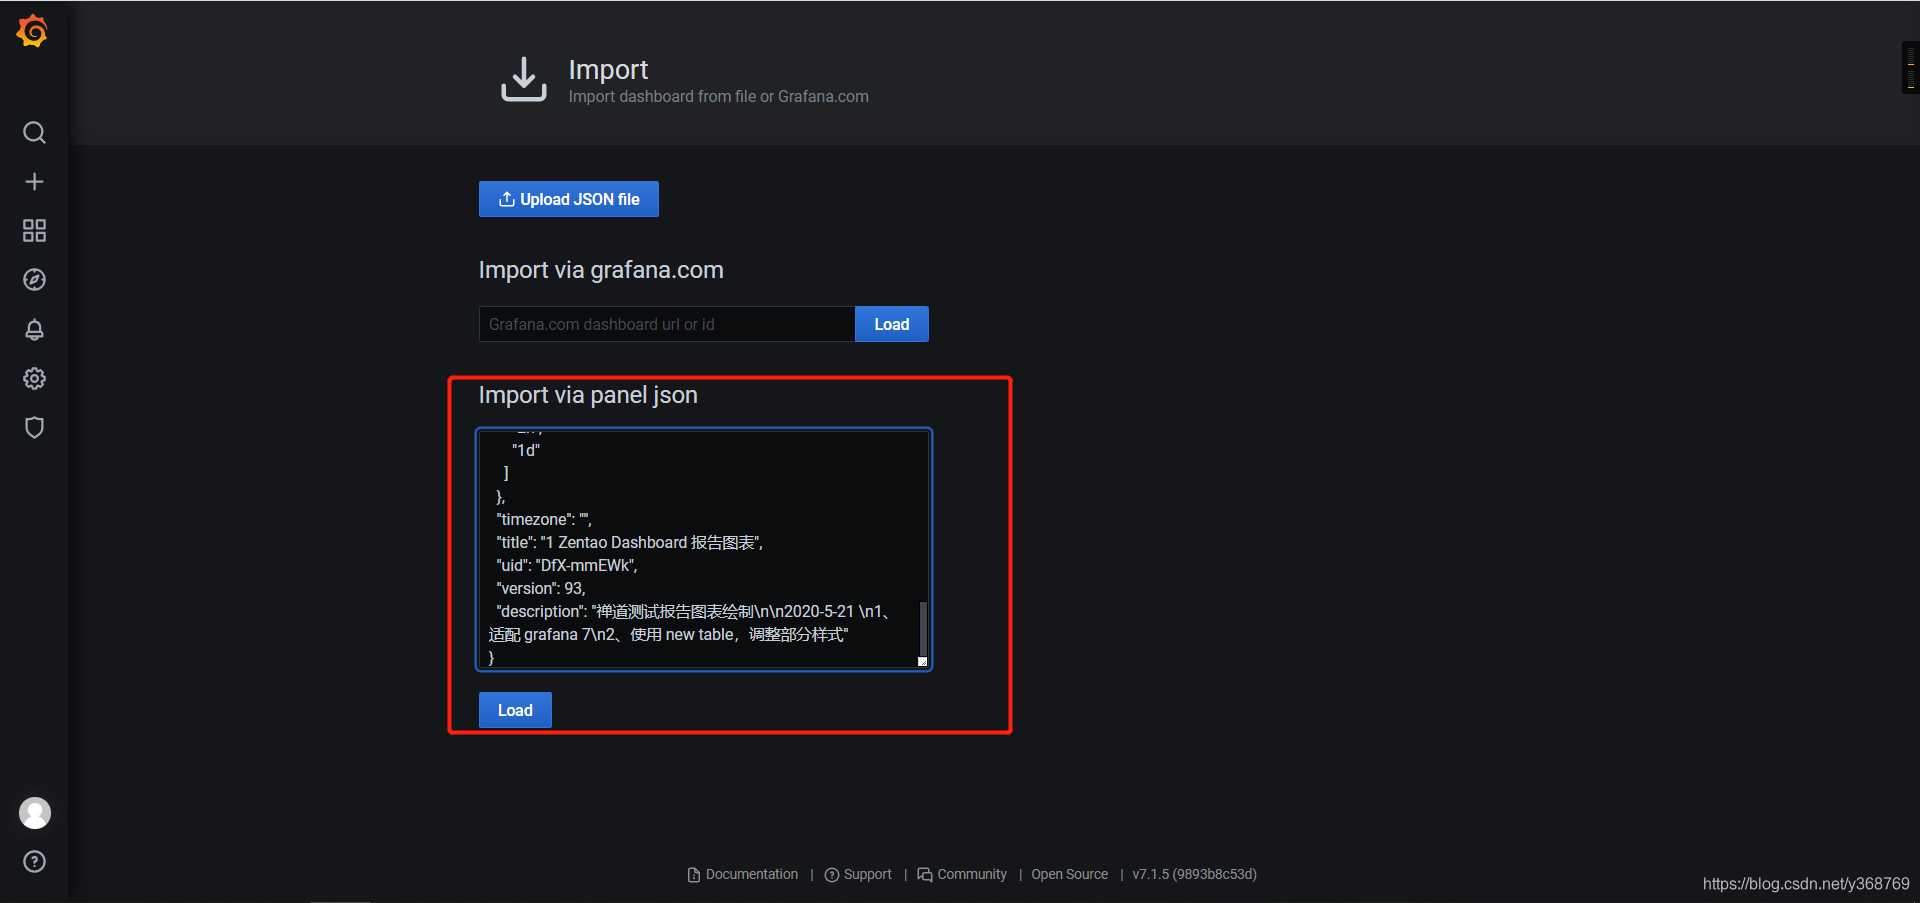The image size is (1920, 903).
Task: Open the Support footer link
Action: 858,875
